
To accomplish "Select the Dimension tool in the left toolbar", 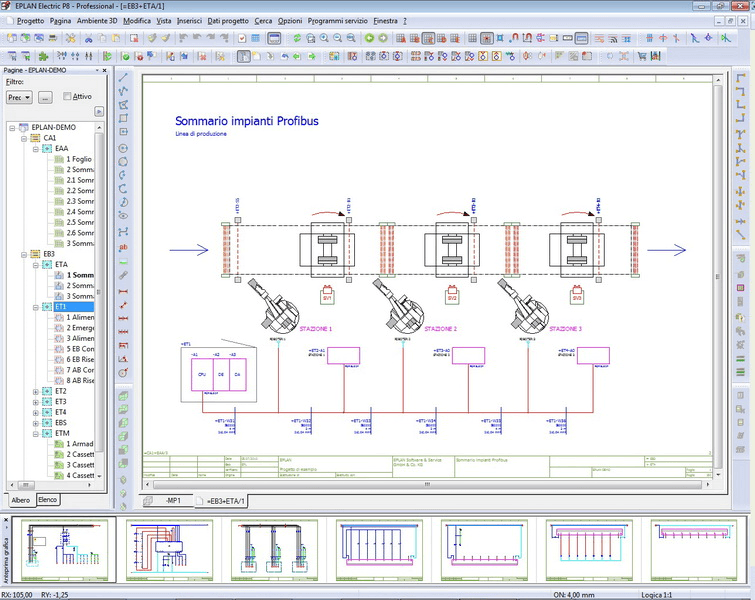I will coord(123,292).
